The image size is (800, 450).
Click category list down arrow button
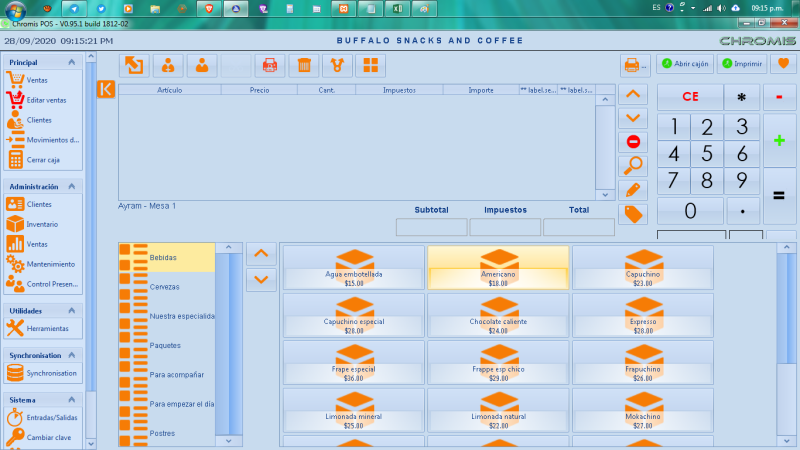(x=261, y=280)
